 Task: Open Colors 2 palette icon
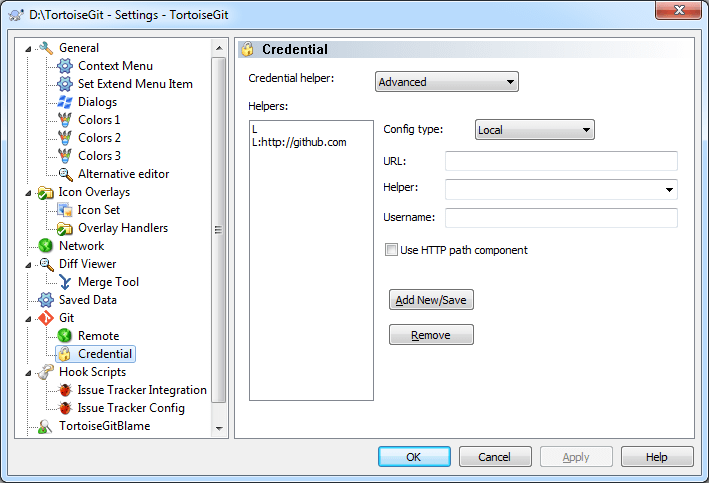65,138
